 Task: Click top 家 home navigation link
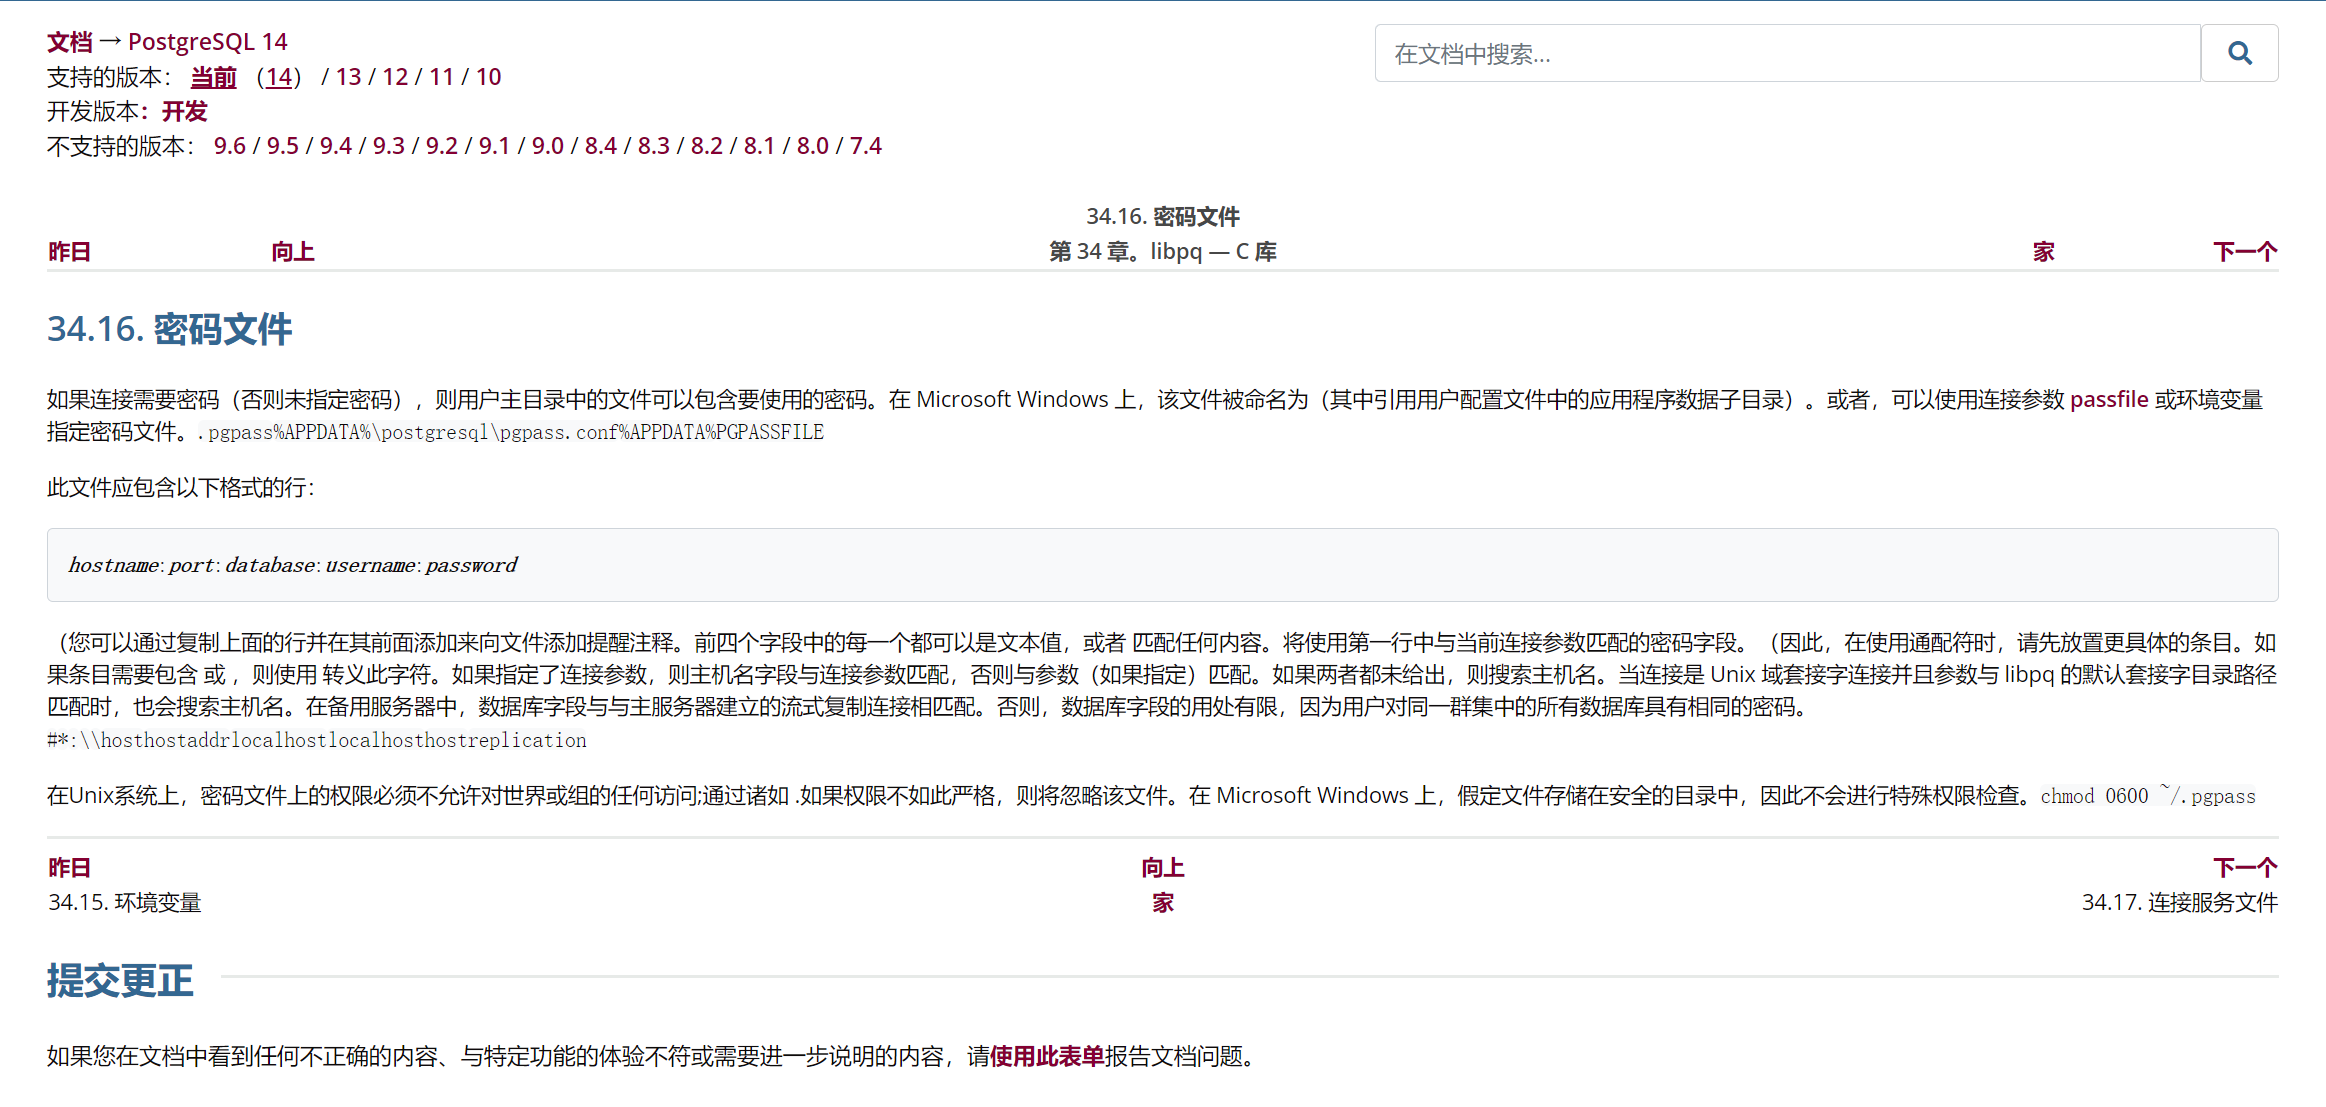pos(2043,251)
